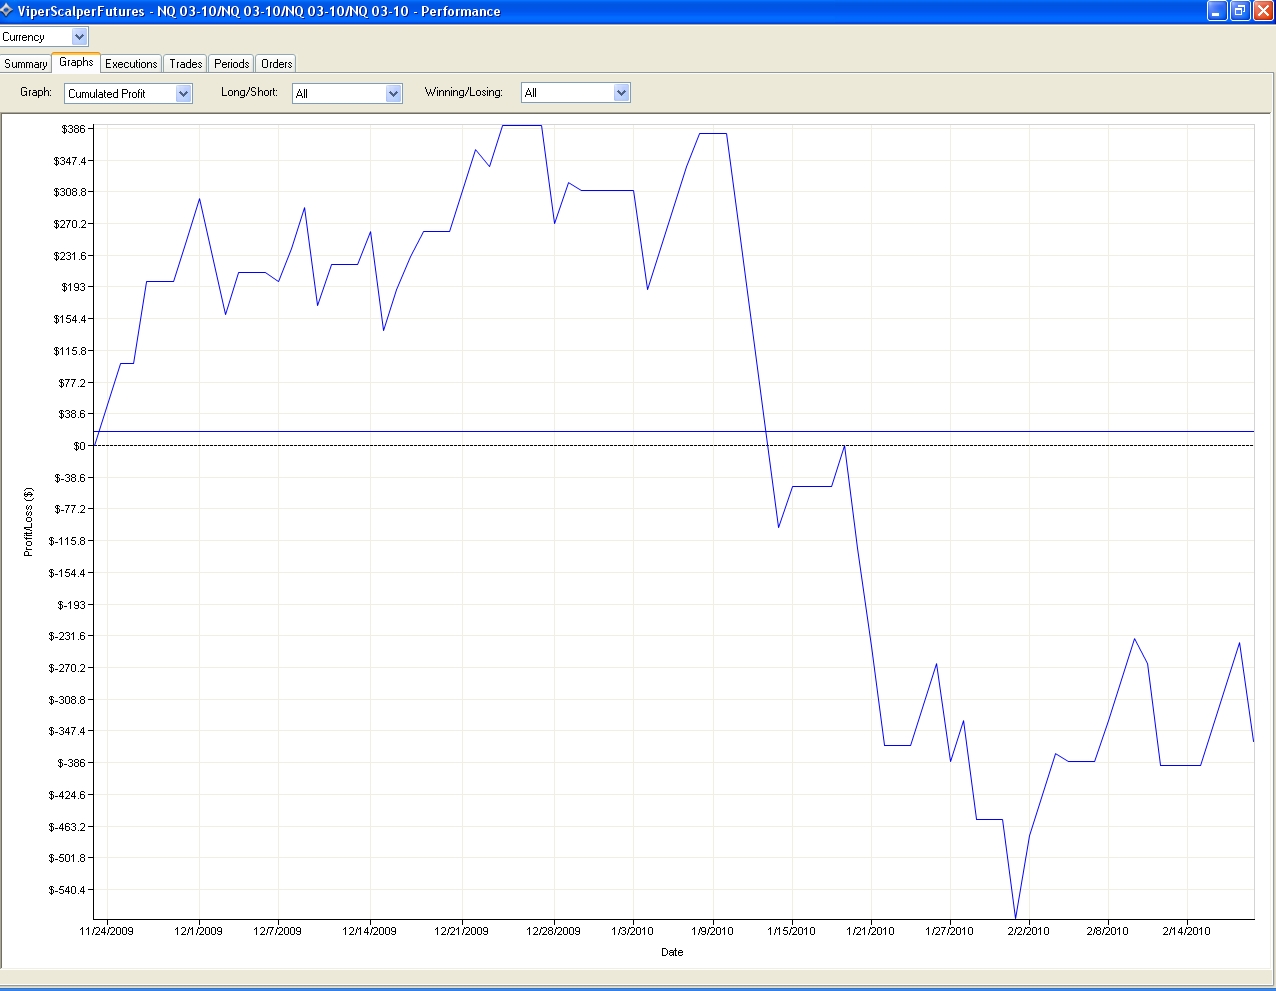Click the 12/1/2009 date label

[x=199, y=931]
